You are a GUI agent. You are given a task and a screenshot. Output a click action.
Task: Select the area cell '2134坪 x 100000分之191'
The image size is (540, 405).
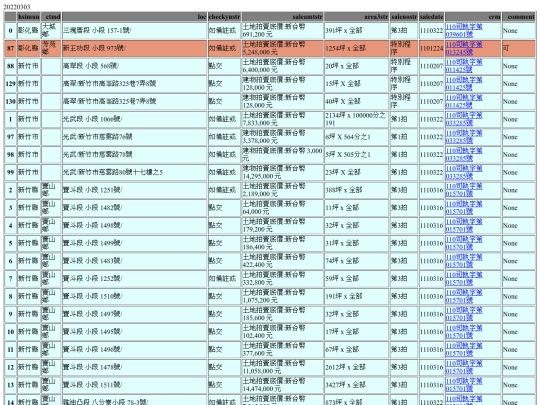(356, 119)
